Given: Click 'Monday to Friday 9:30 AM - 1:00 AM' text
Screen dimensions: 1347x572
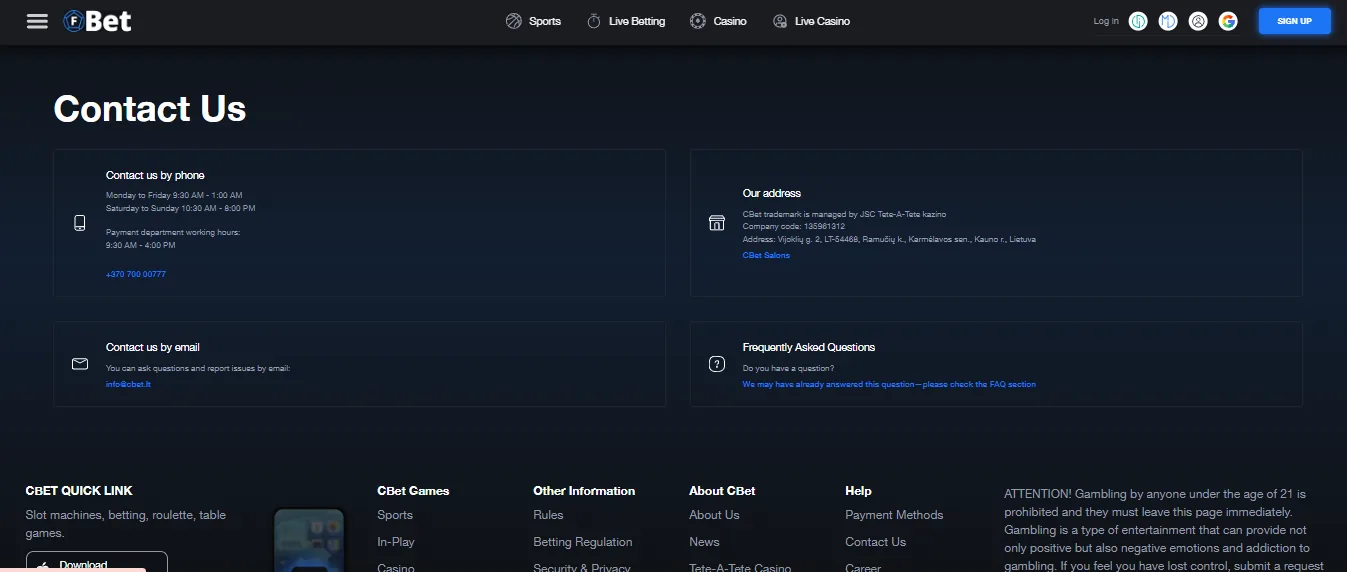Looking at the screenshot, I should pos(174,195).
